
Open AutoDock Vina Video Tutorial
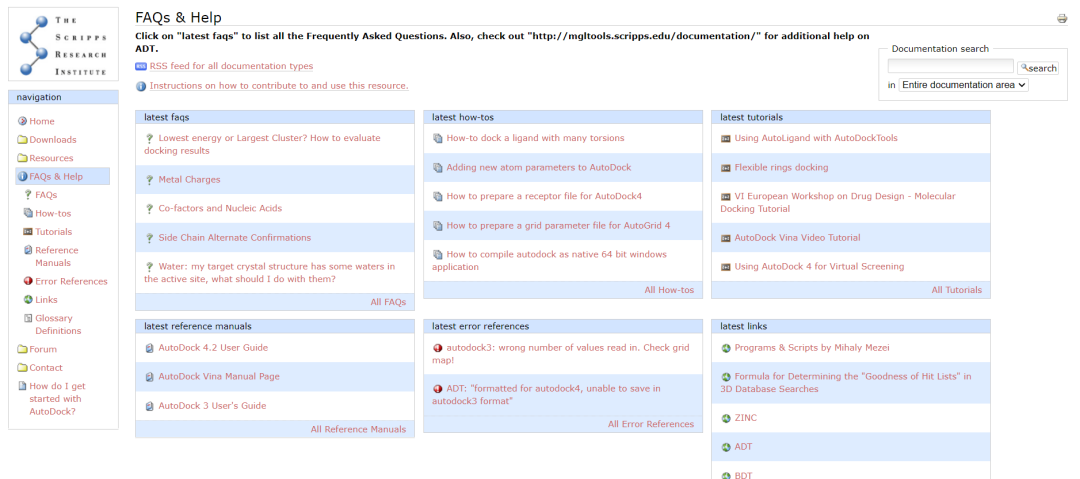pos(797,238)
